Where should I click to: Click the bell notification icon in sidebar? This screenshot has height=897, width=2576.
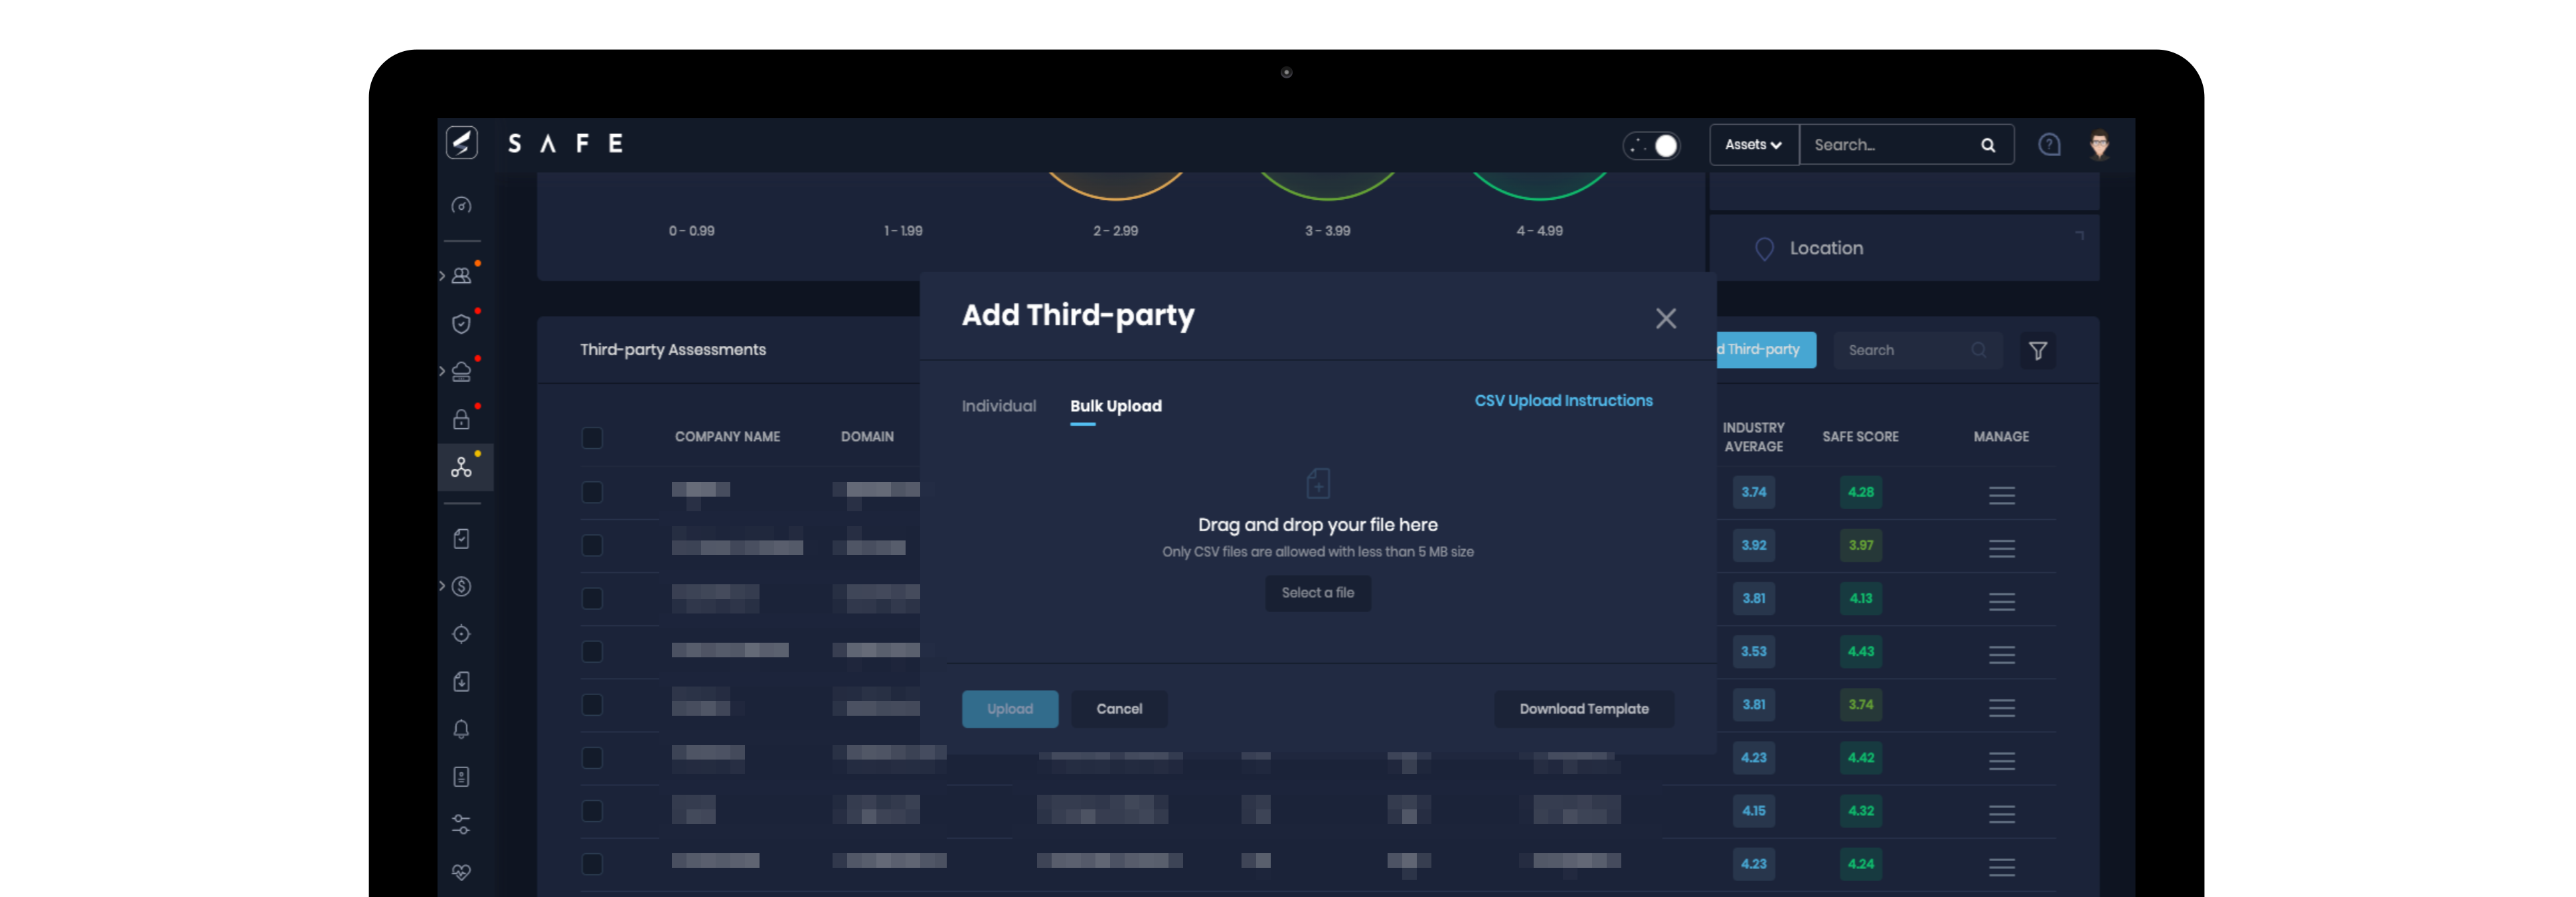click(461, 728)
